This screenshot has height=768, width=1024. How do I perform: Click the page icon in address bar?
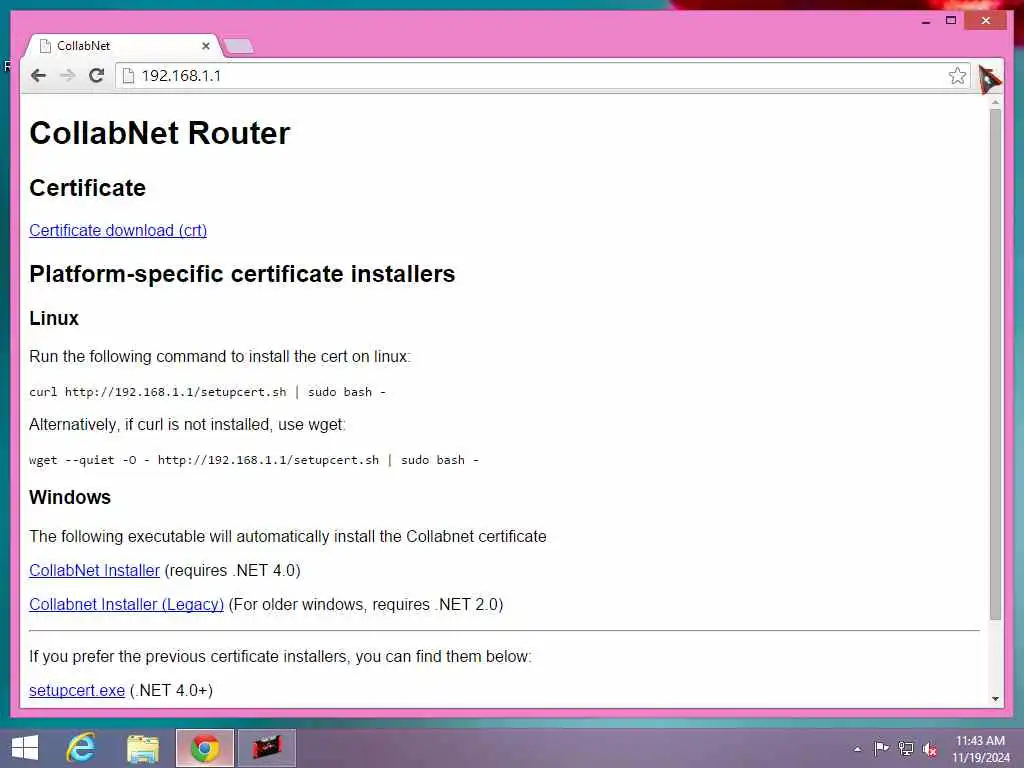coord(129,76)
